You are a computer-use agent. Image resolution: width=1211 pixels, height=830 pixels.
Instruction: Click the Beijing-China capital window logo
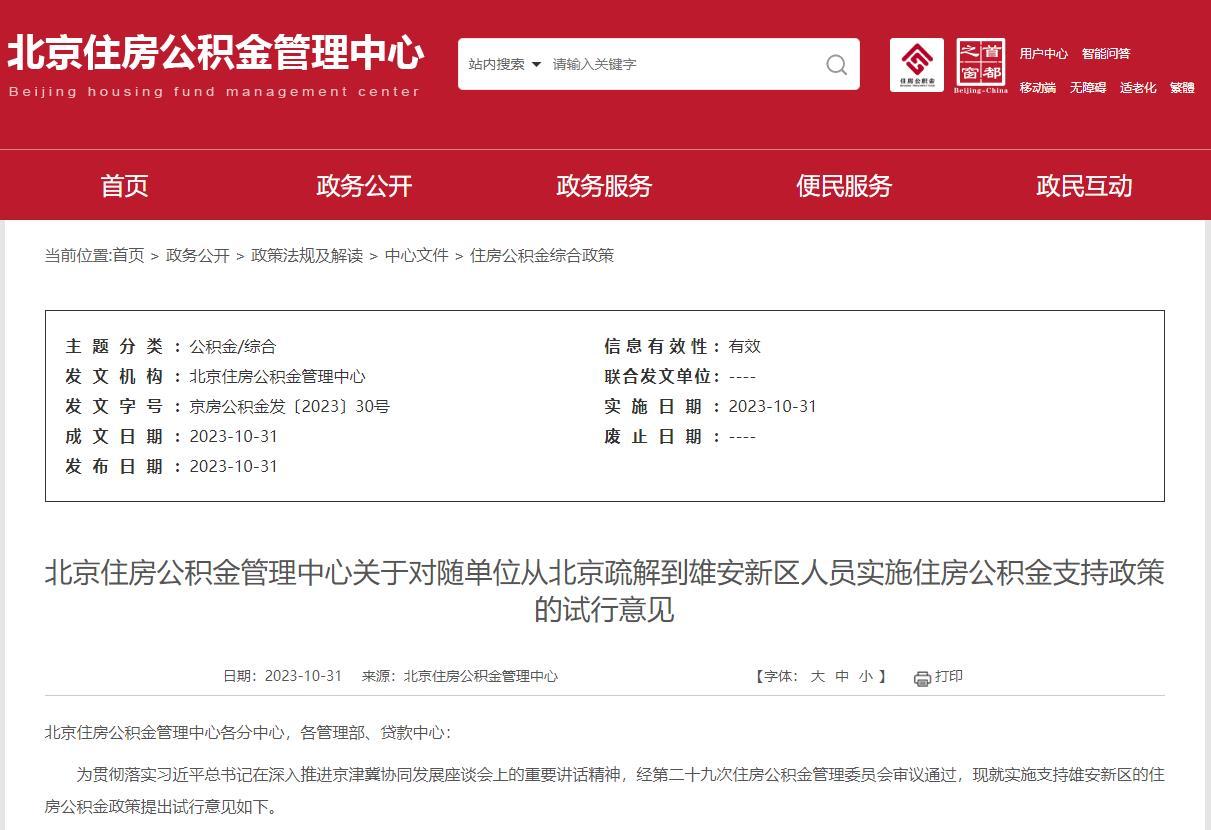980,65
